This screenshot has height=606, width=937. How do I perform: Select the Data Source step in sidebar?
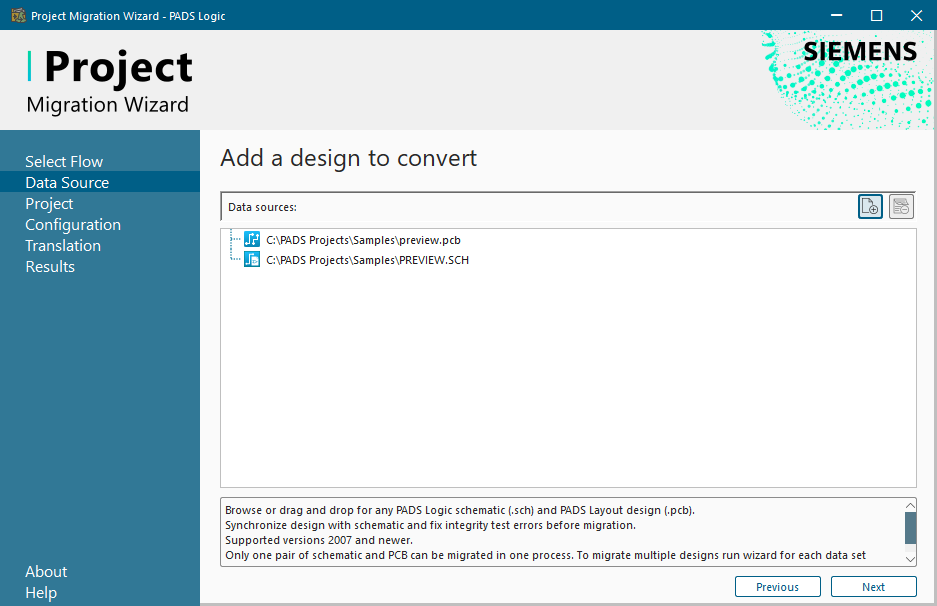coord(67,182)
